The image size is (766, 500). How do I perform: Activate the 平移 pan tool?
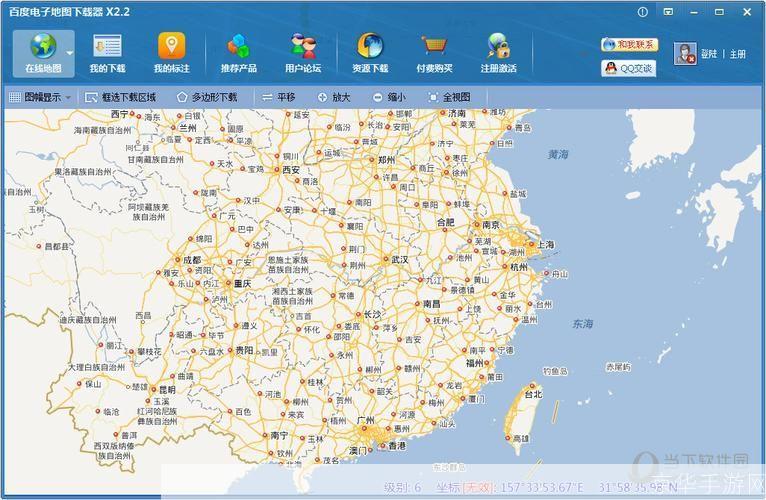[279, 98]
